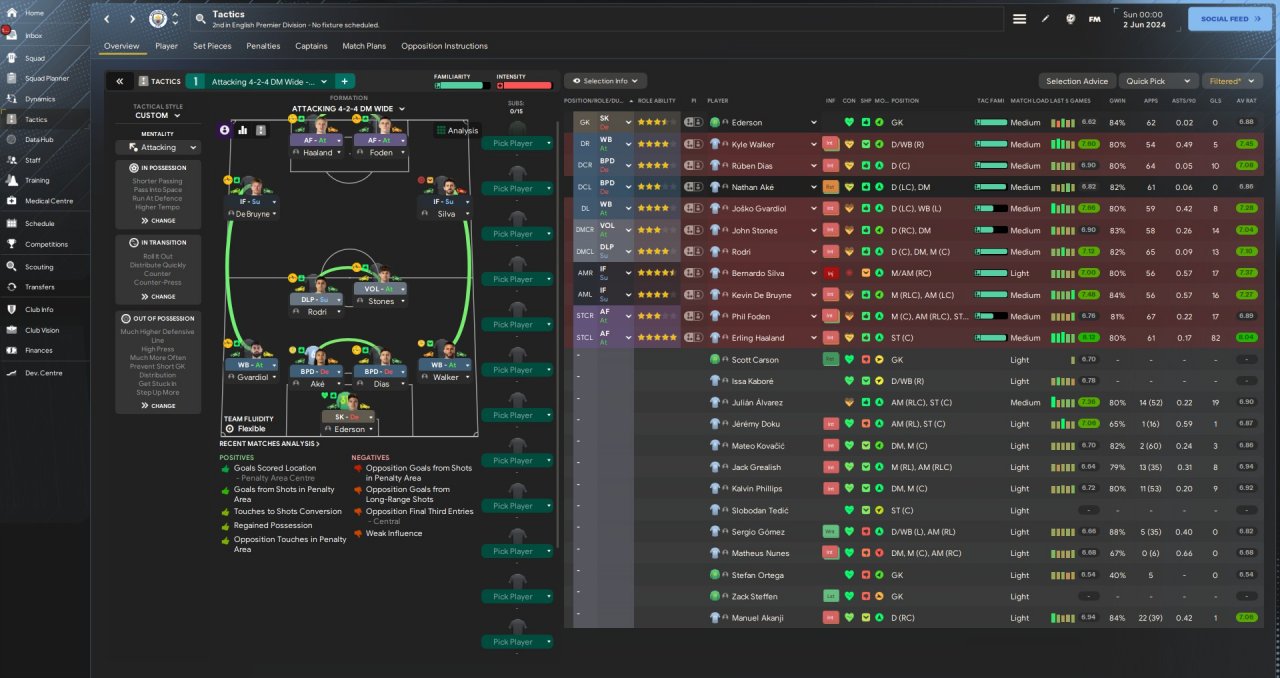1280x678 pixels.
Task: Open the Quick Pick dropdown
Action: click(1158, 81)
